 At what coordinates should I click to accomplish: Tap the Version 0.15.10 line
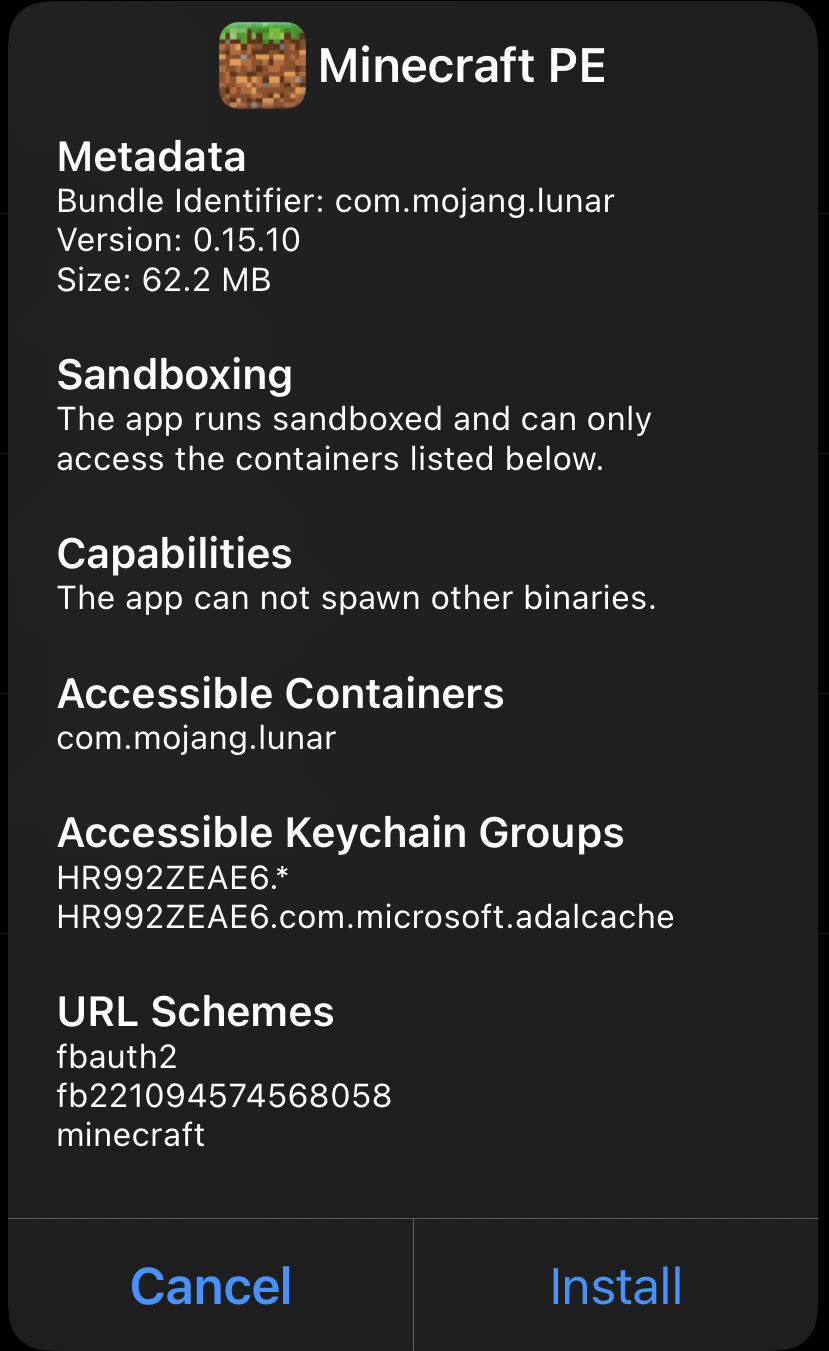pyautogui.click(x=179, y=240)
